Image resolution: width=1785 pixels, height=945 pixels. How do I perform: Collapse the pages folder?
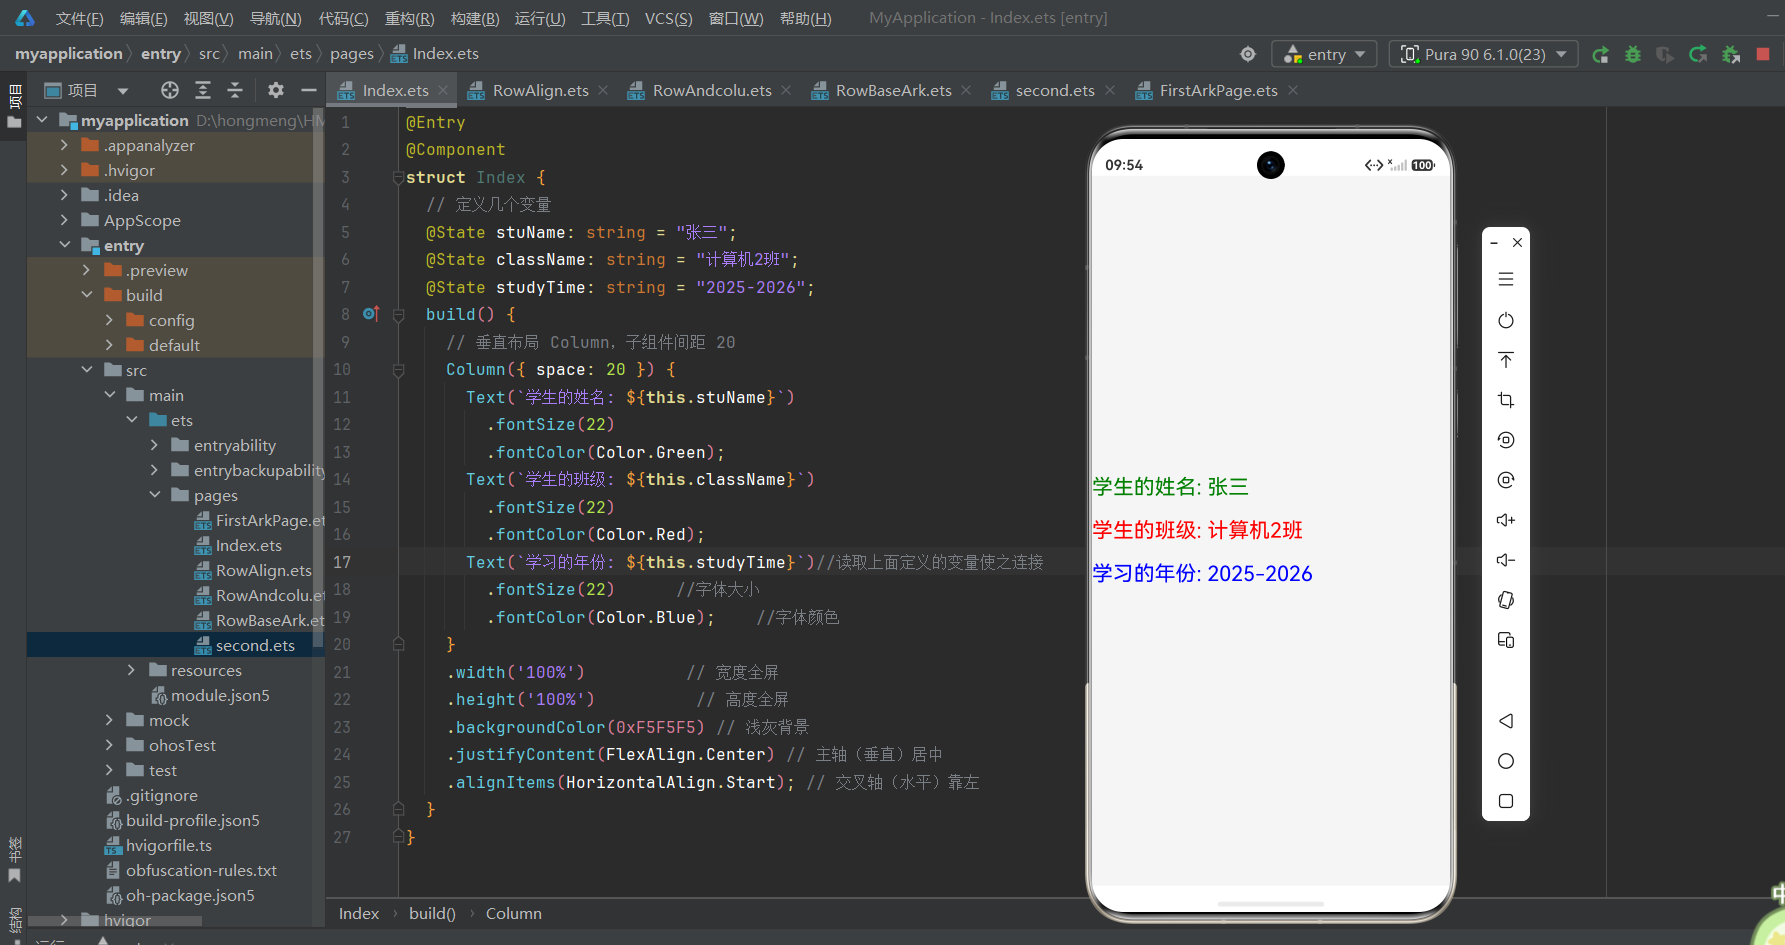pos(154,495)
